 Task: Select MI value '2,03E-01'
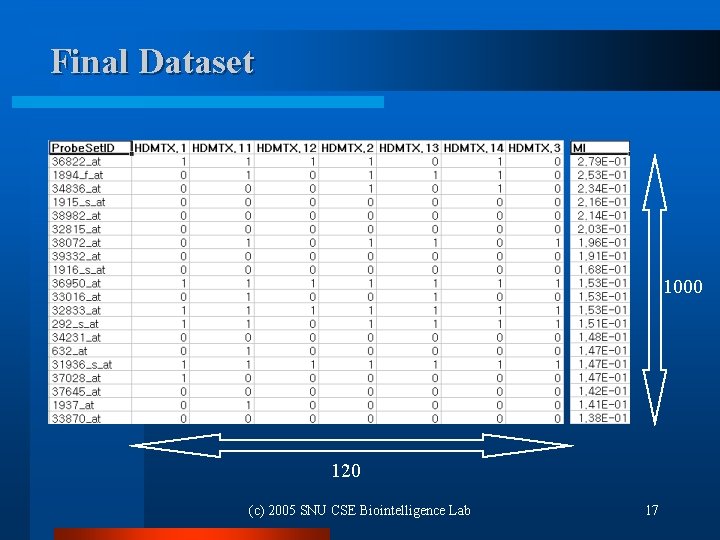[x=600, y=229]
